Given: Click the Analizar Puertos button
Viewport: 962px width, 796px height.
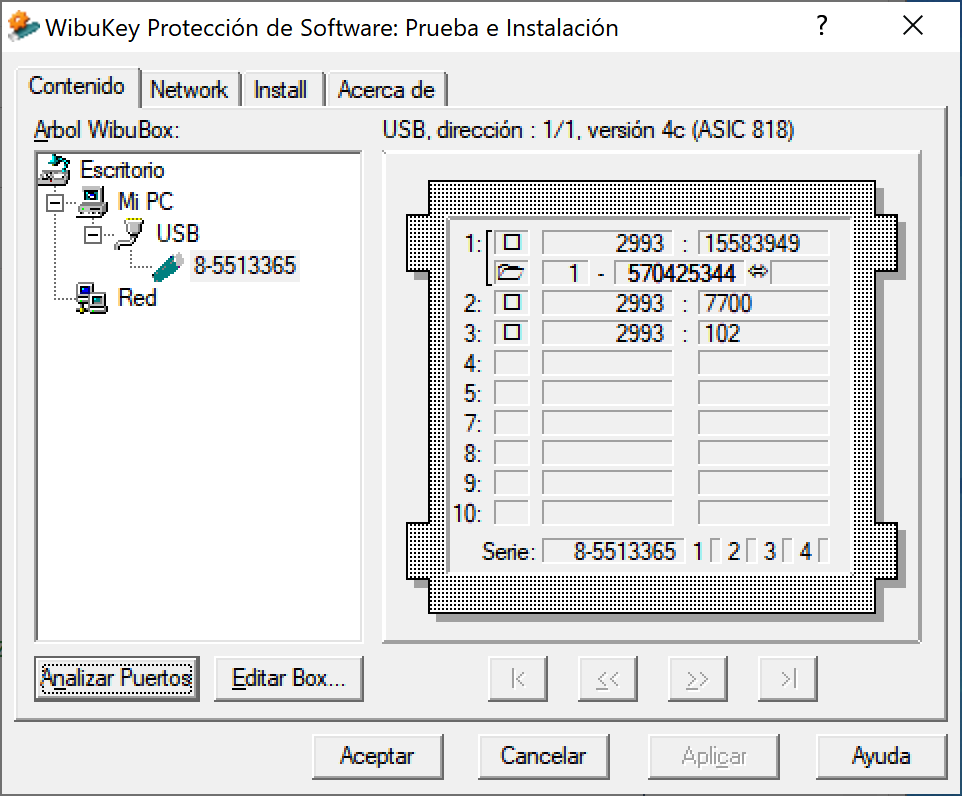Looking at the screenshot, I should tap(117, 678).
